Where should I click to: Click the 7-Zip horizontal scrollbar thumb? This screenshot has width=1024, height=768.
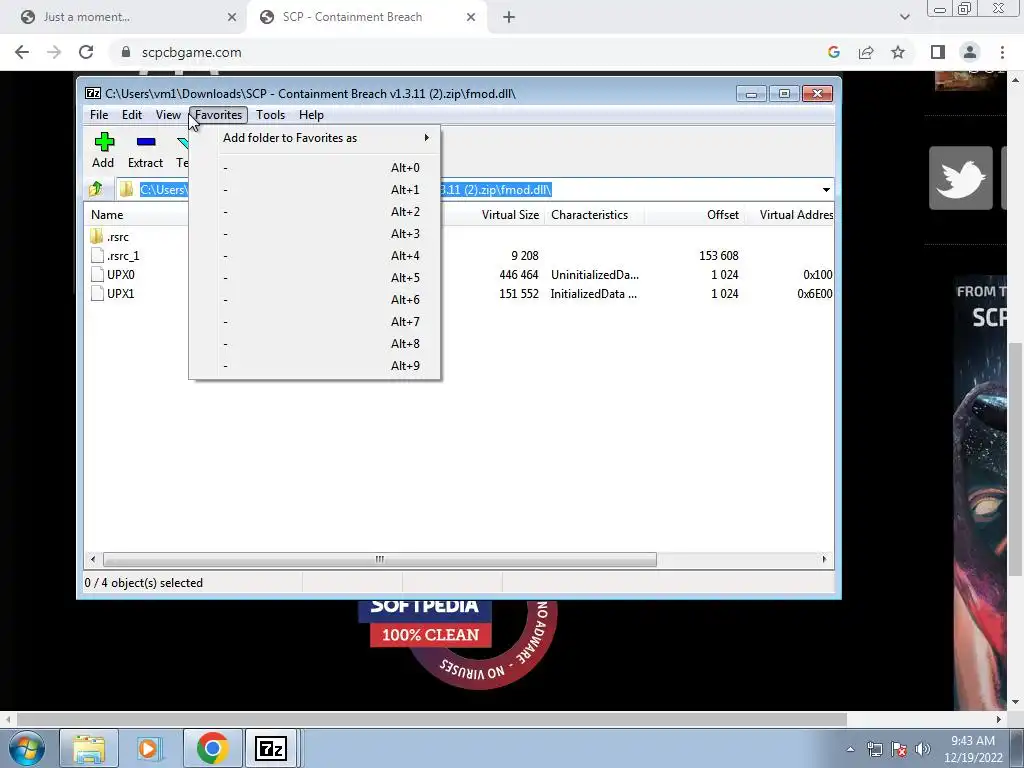click(379, 560)
